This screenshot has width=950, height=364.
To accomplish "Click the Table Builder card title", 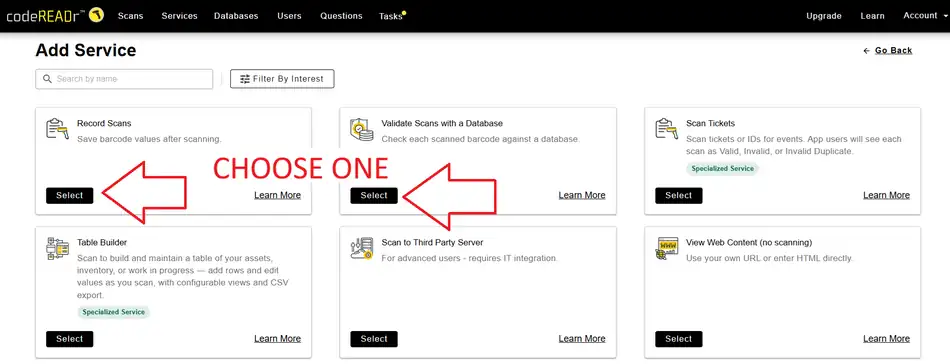I will coord(102,243).
